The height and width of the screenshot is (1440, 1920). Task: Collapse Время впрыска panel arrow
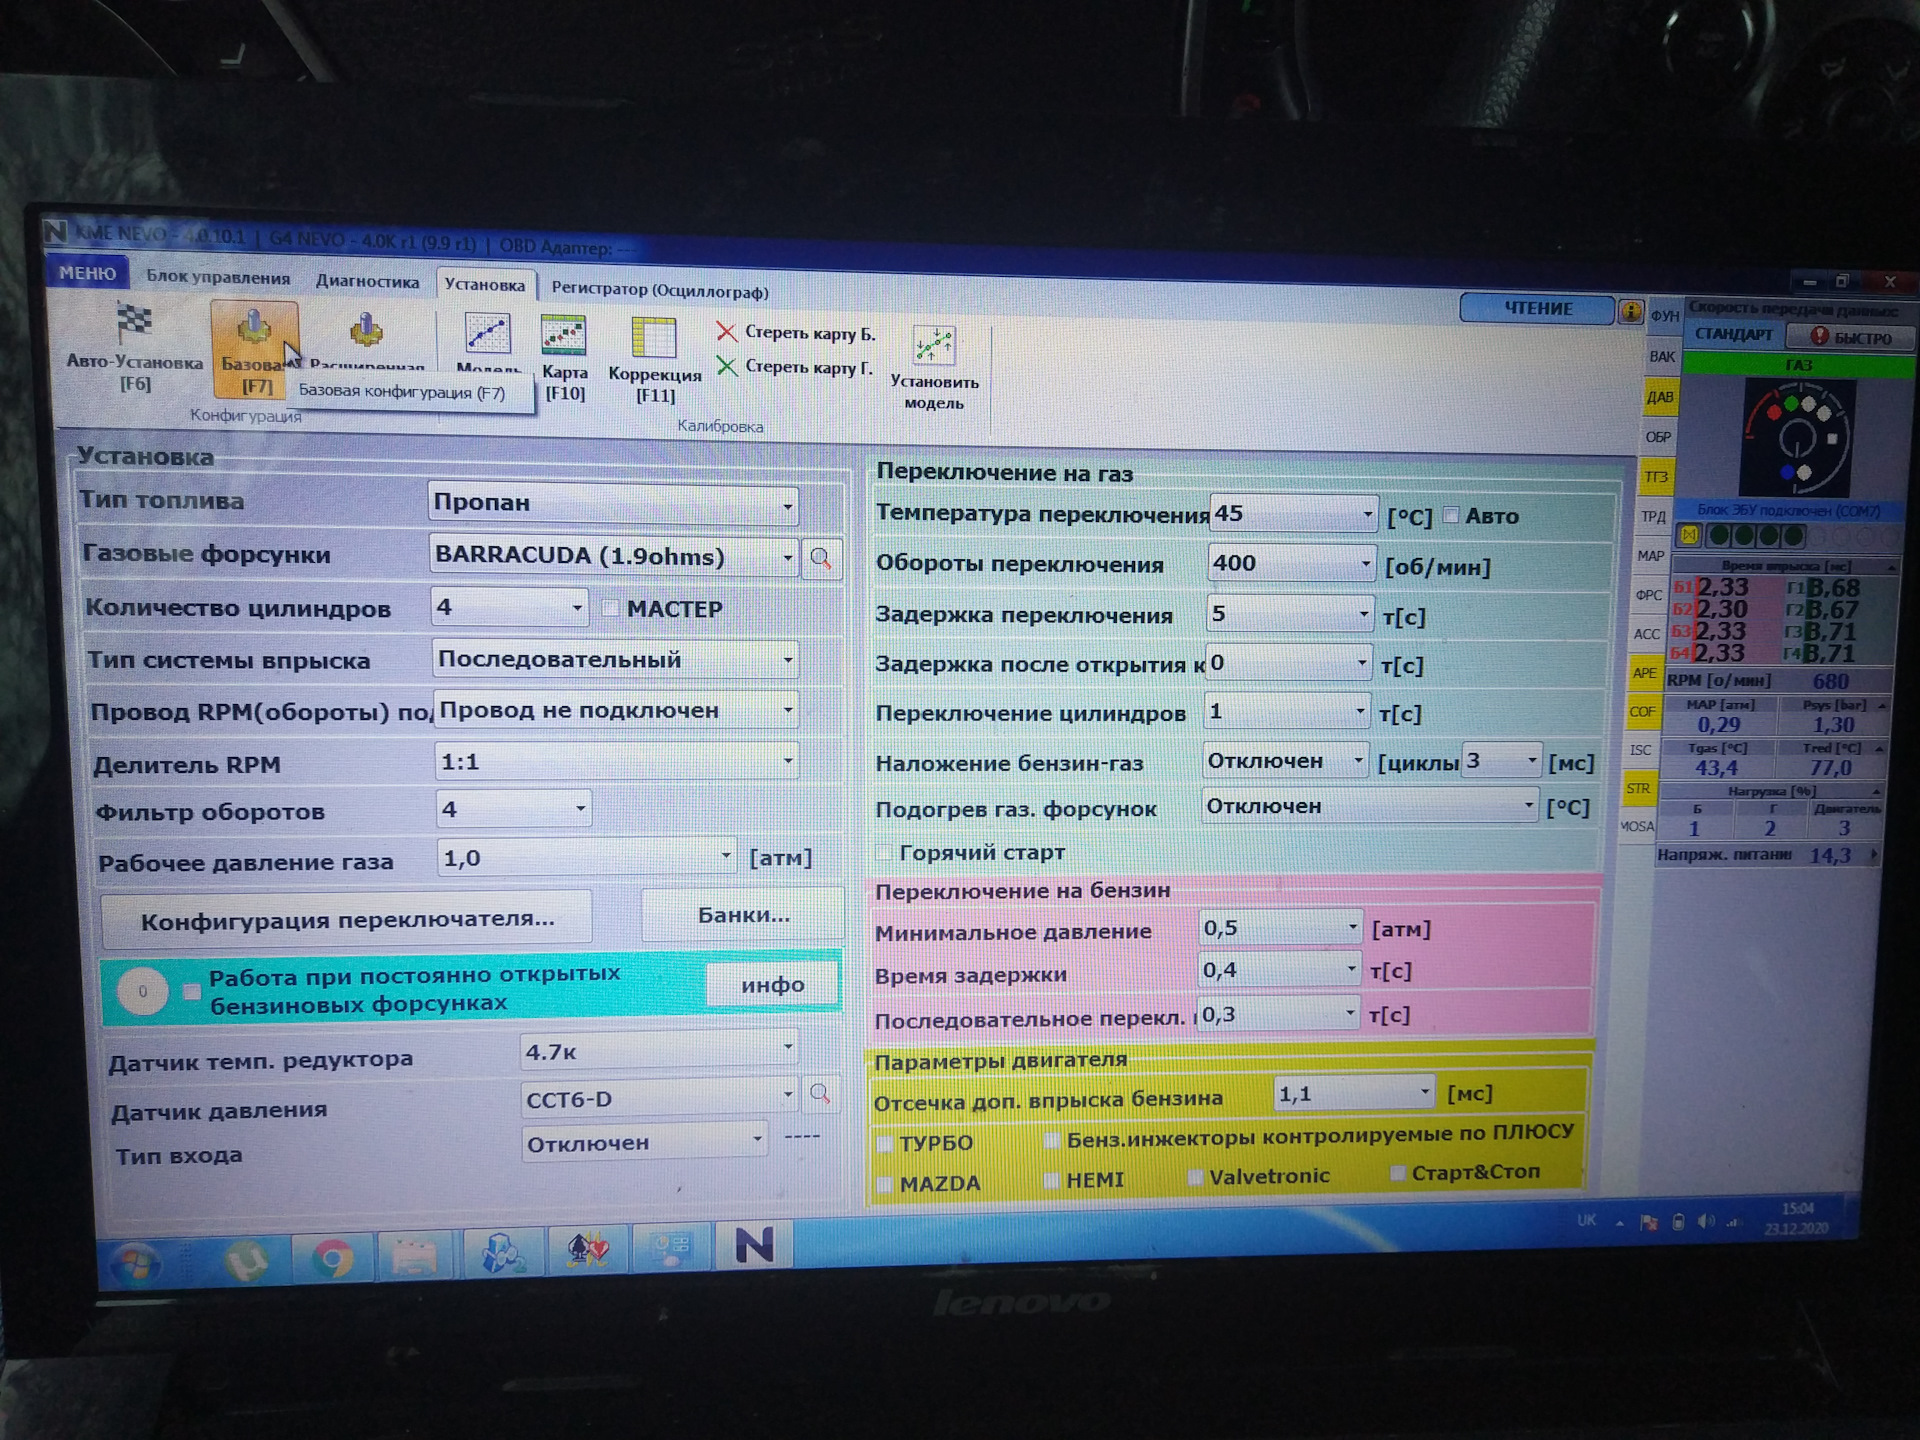point(1892,567)
